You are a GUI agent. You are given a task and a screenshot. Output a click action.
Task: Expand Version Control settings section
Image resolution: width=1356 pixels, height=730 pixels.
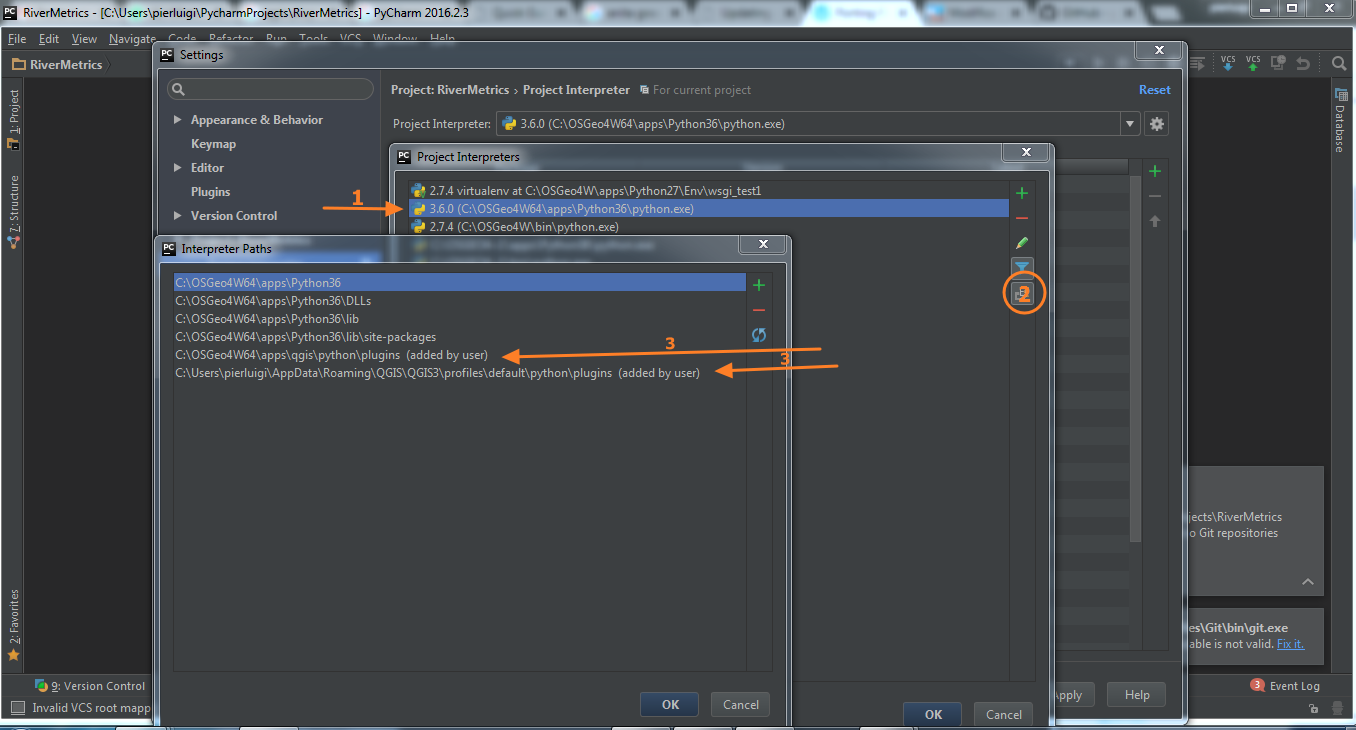pos(178,216)
